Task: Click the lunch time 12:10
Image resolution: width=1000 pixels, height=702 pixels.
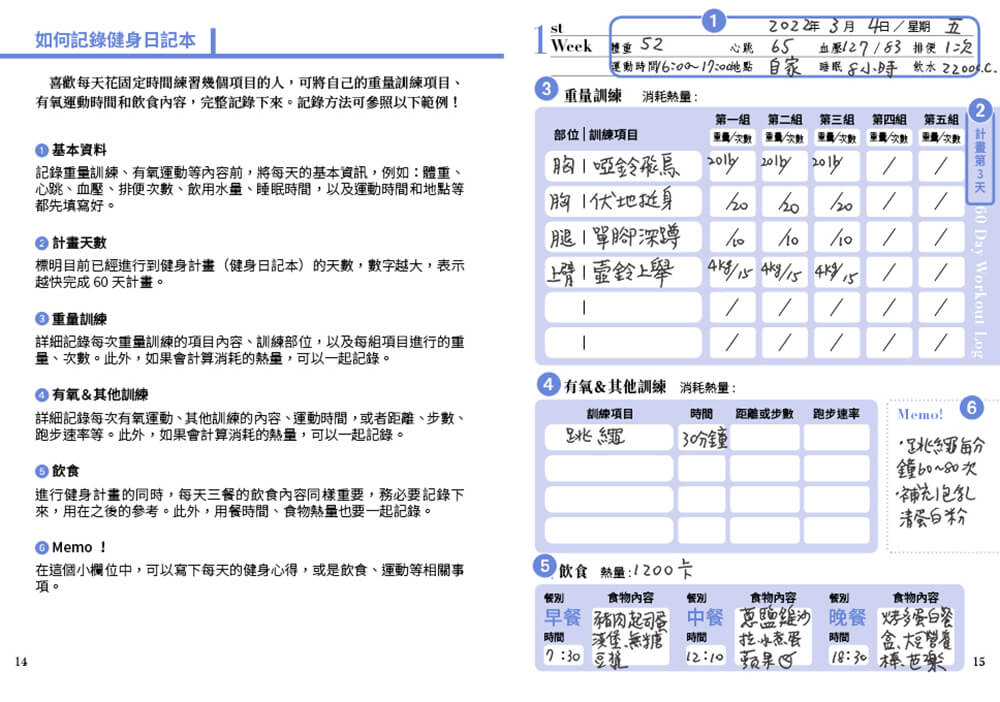Action: 705,655
